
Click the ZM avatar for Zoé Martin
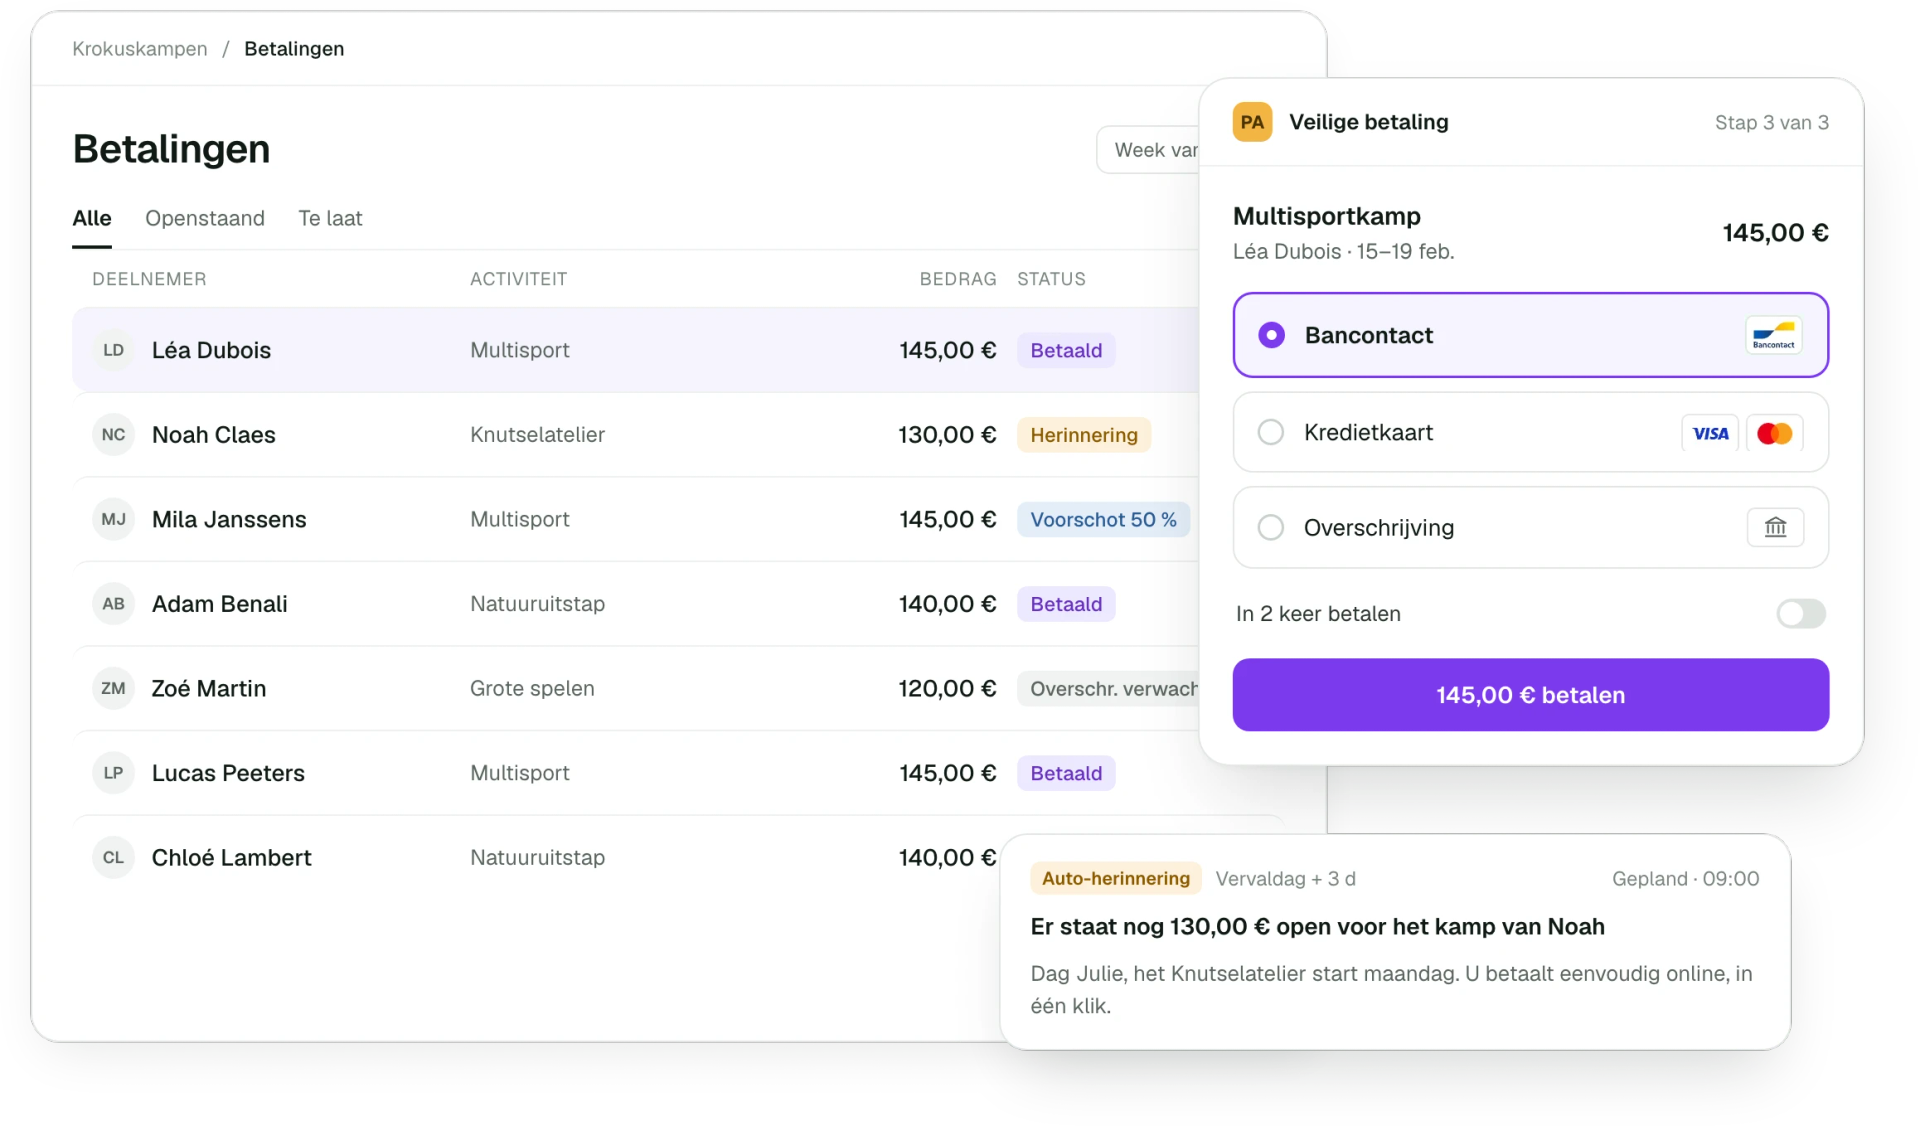tap(113, 688)
